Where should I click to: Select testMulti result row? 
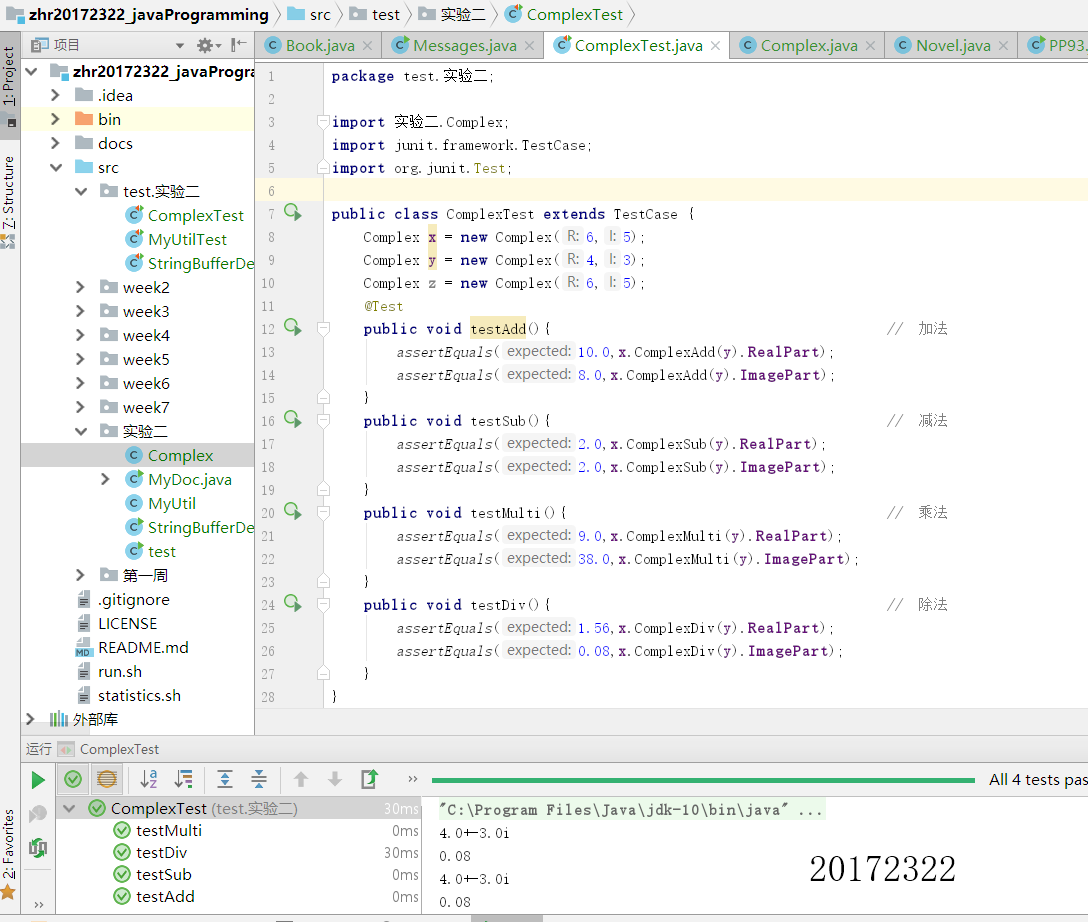click(x=237, y=830)
